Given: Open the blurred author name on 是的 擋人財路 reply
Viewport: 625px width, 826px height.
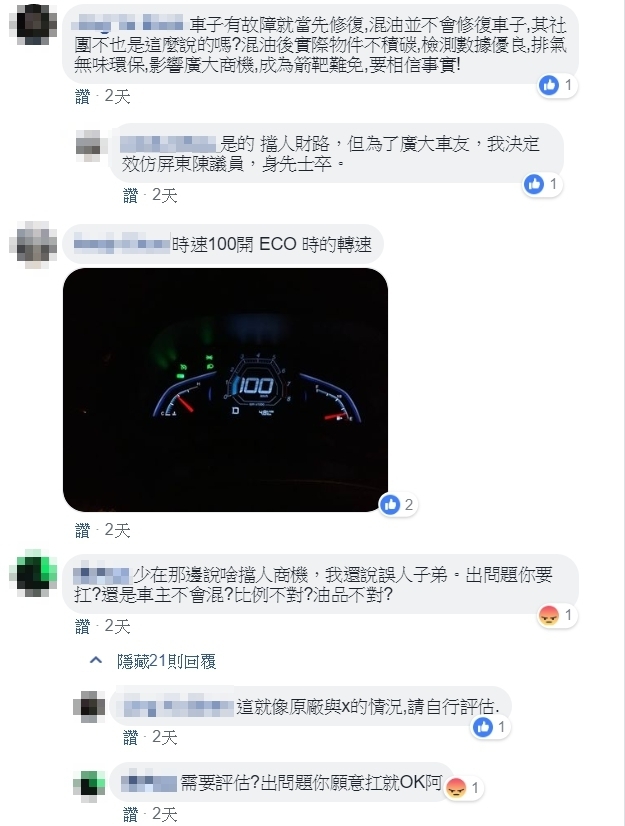Looking at the screenshot, I should coord(169,144).
